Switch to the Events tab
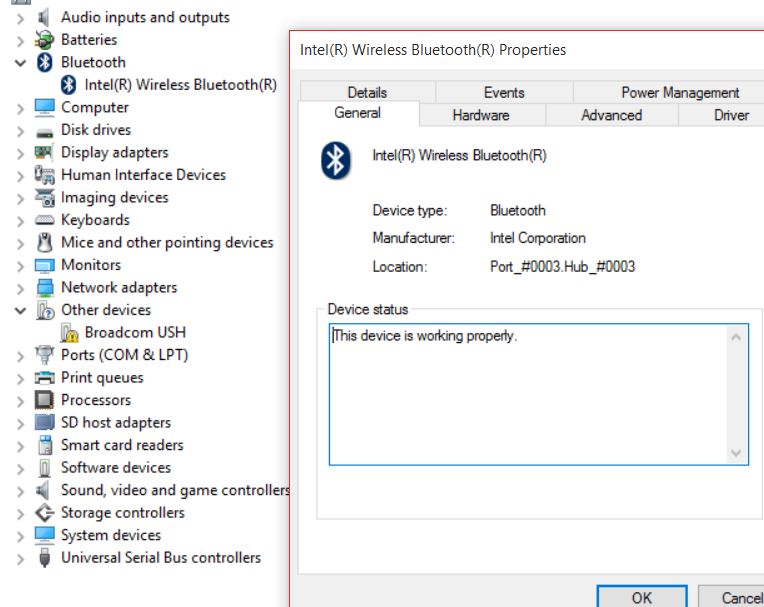The image size is (764, 607). click(504, 92)
